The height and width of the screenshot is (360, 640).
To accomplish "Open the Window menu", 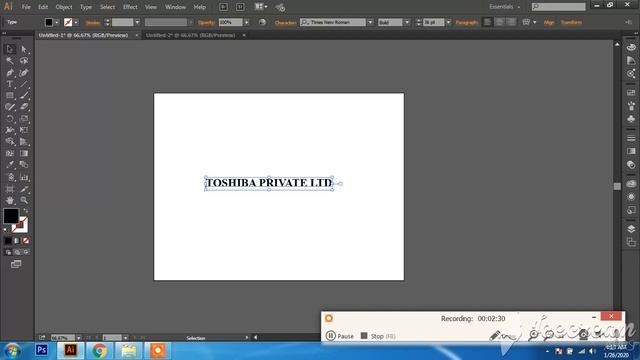I will click(176, 7).
